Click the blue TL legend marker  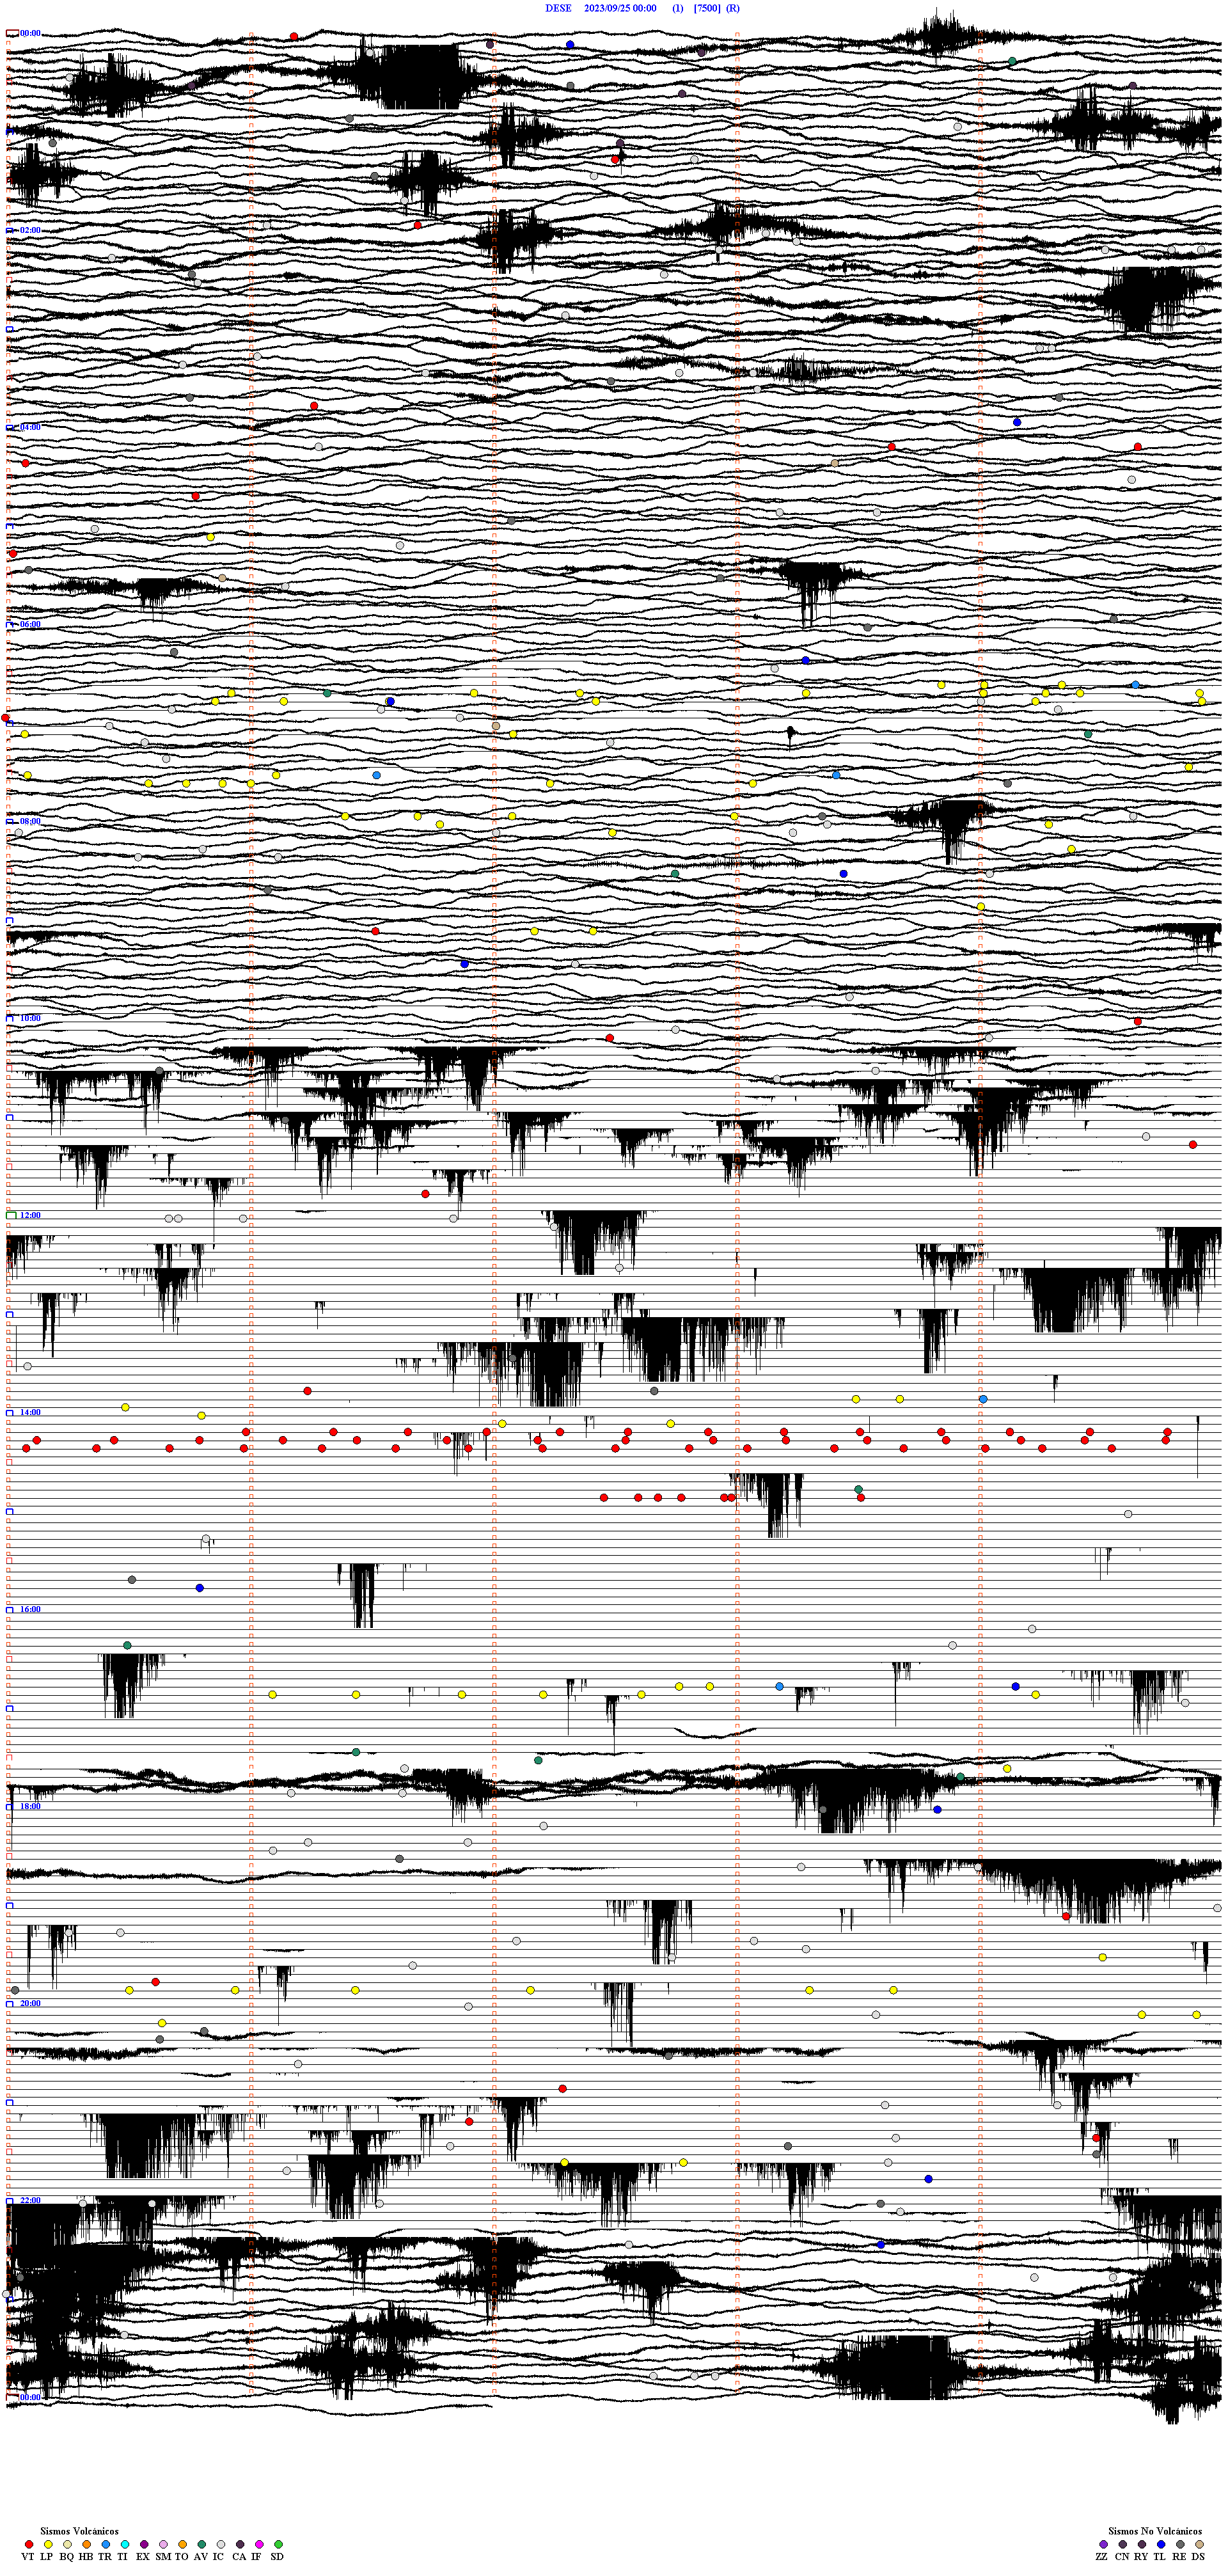tap(1161, 2544)
